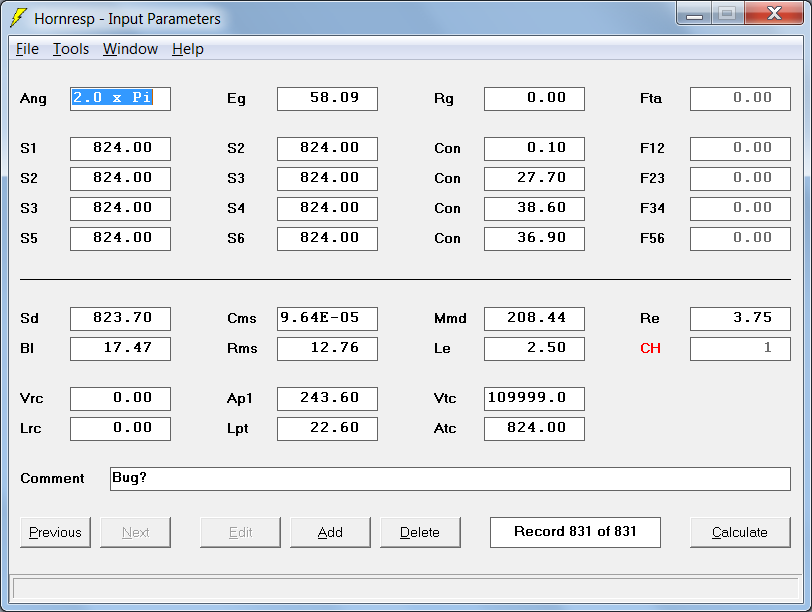This screenshot has width=812, height=612.
Task: Run Calculate on the parameters
Action: tap(740, 532)
